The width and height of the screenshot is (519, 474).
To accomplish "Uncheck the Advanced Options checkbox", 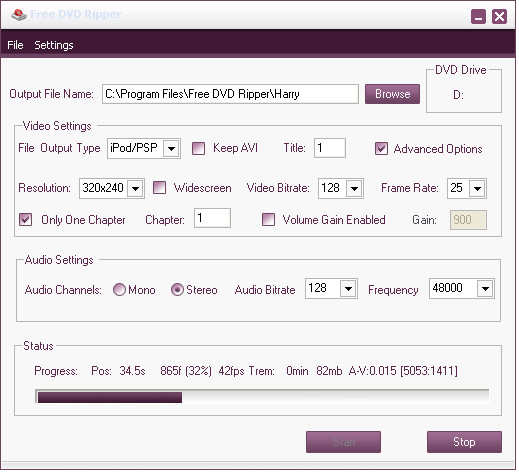I will point(381,149).
